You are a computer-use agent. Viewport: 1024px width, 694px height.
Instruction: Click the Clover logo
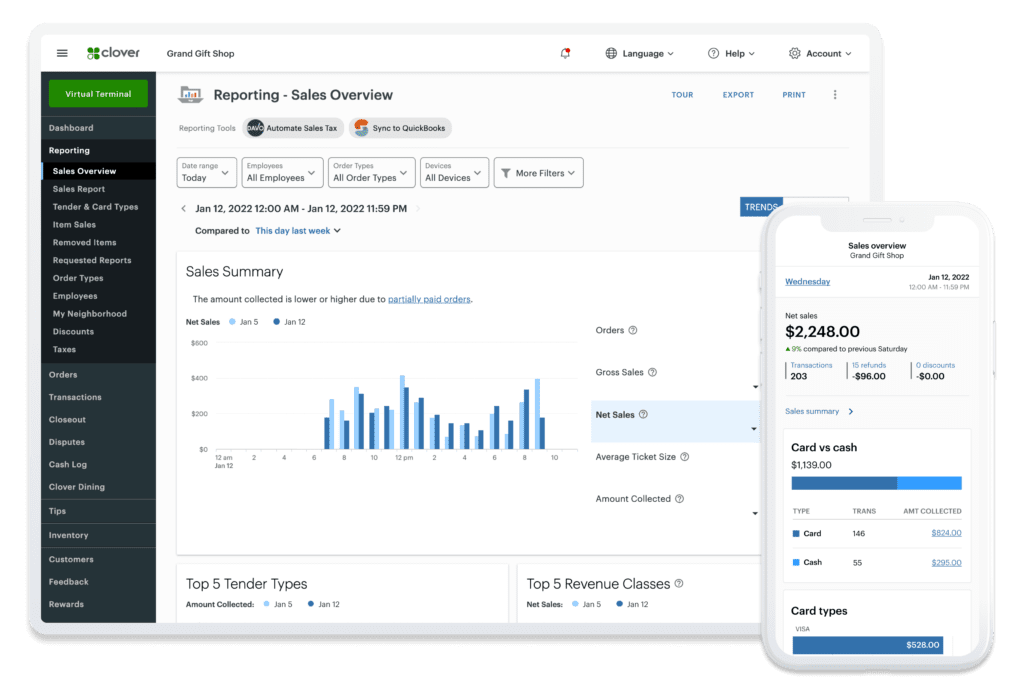pos(113,53)
